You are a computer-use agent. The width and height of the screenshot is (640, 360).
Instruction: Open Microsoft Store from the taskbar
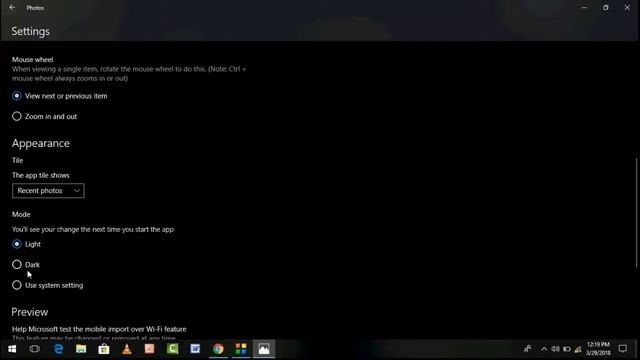pyautogui.click(x=104, y=349)
